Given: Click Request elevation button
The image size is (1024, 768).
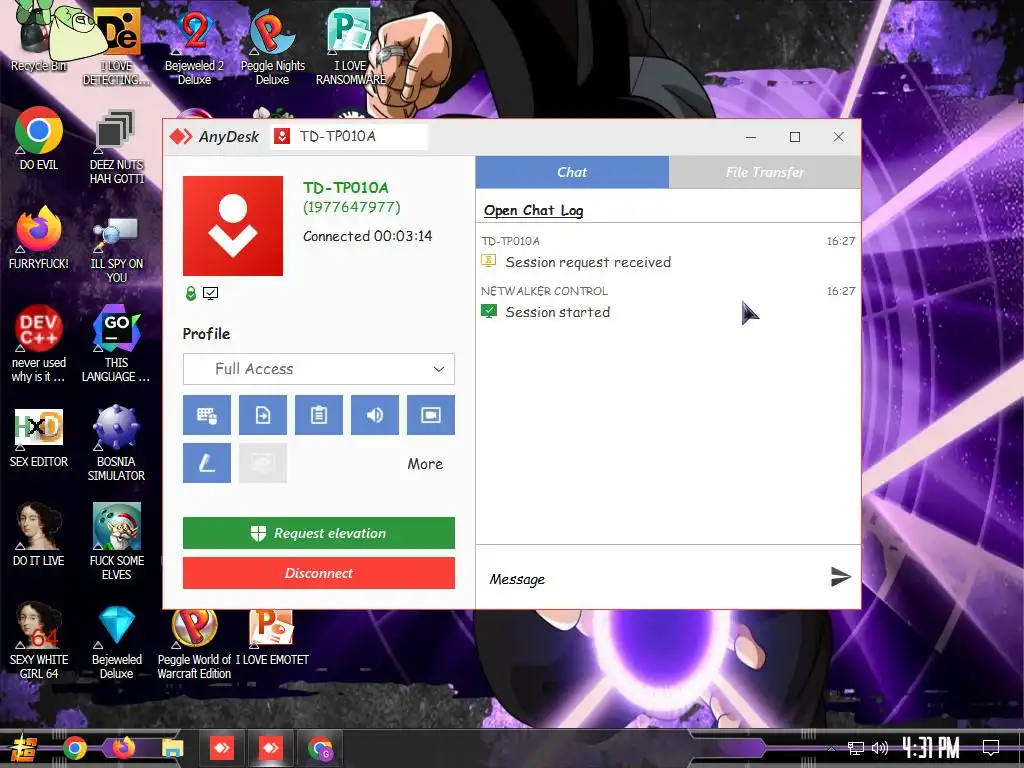Looking at the screenshot, I should tap(319, 533).
